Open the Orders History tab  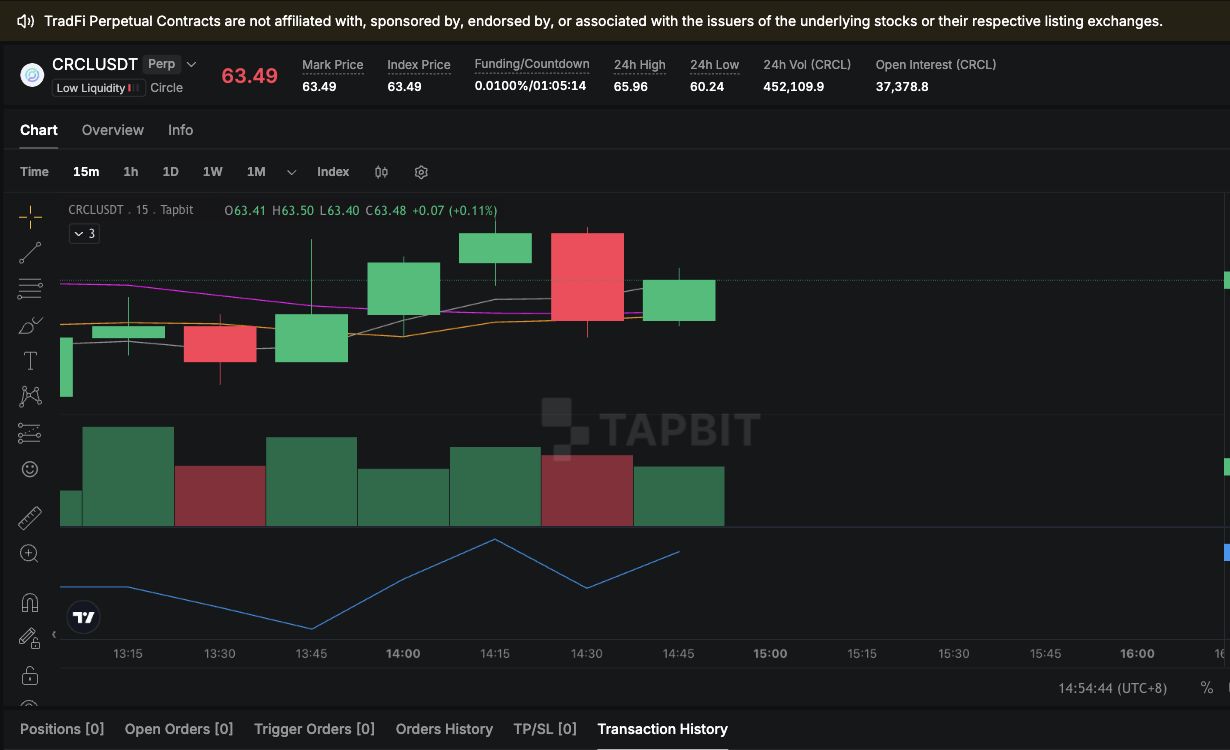(444, 729)
